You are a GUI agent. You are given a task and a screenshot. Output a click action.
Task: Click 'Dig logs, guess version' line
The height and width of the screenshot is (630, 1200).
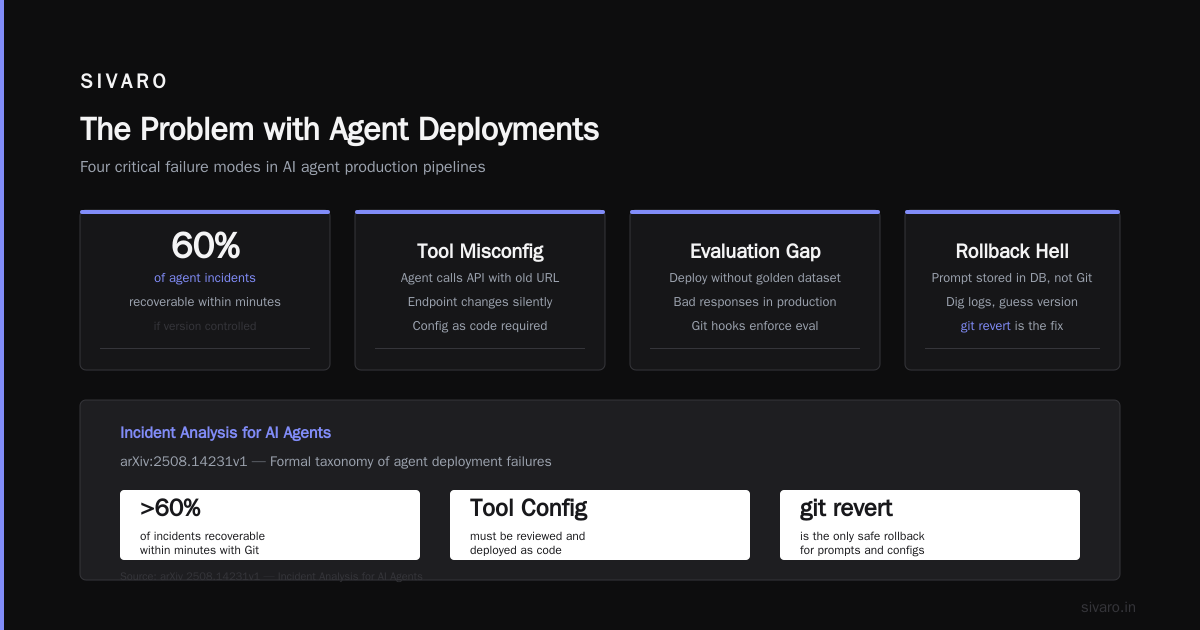[1012, 302]
